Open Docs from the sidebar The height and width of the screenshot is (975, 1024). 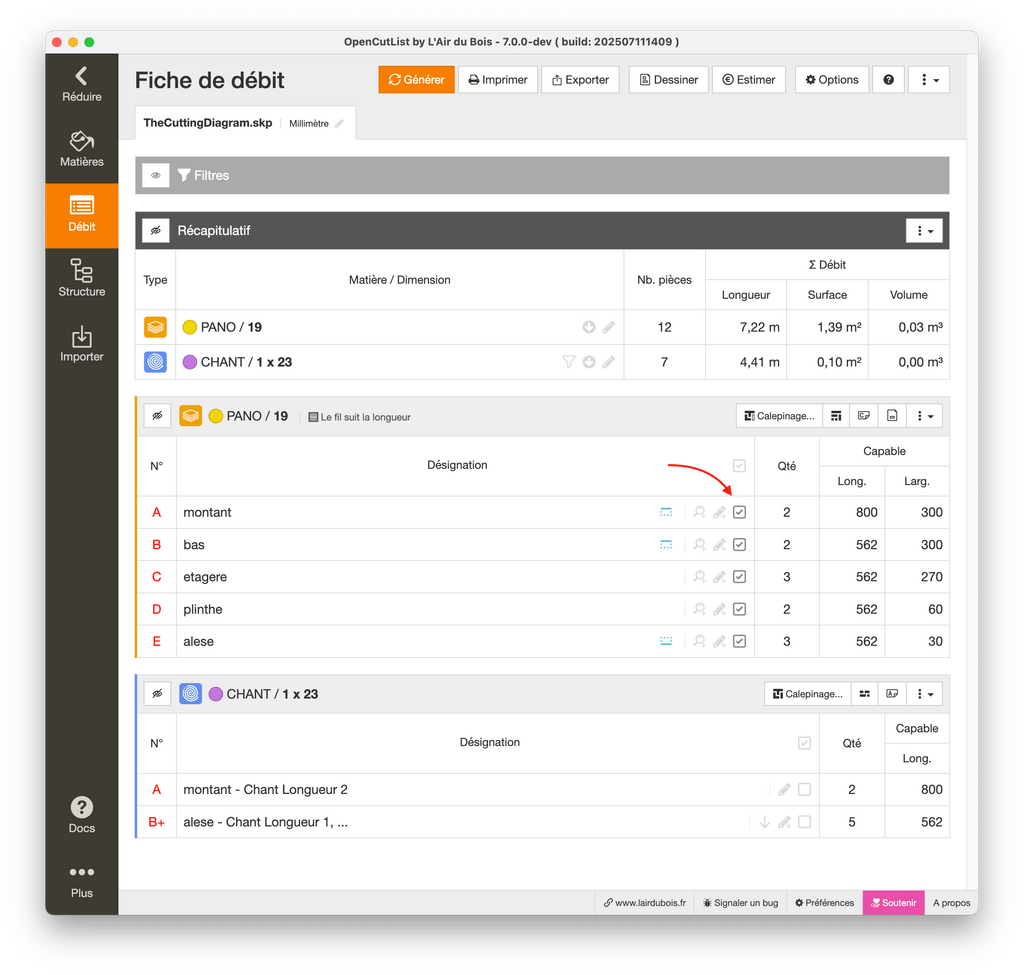click(82, 815)
